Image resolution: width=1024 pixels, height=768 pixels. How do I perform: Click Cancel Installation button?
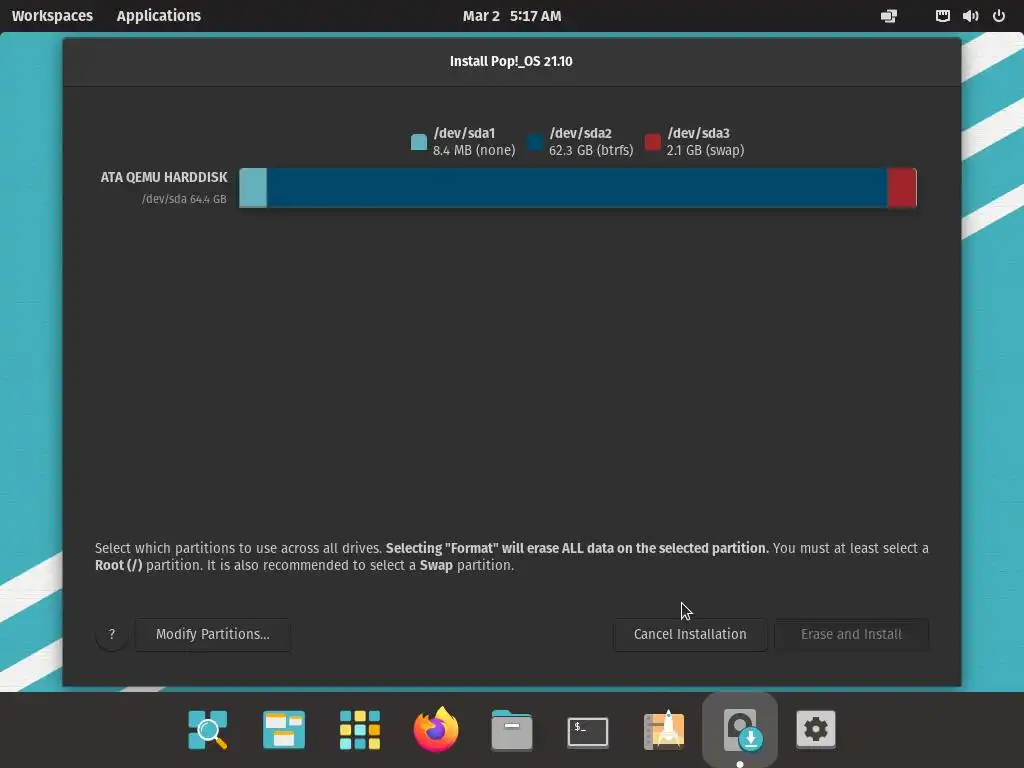click(x=690, y=634)
